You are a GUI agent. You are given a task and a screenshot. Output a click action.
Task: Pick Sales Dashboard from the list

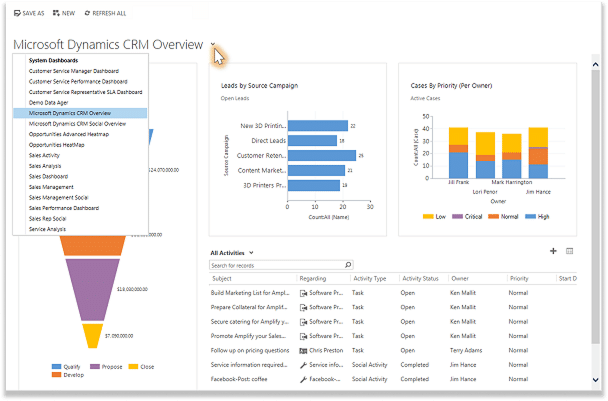pyautogui.click(x=48, y=176)
